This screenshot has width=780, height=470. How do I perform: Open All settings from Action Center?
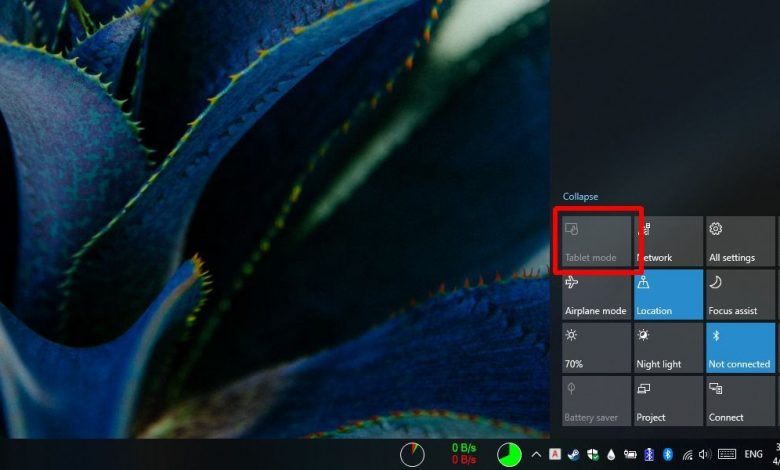pyautogui.click(x=740, y=241)
